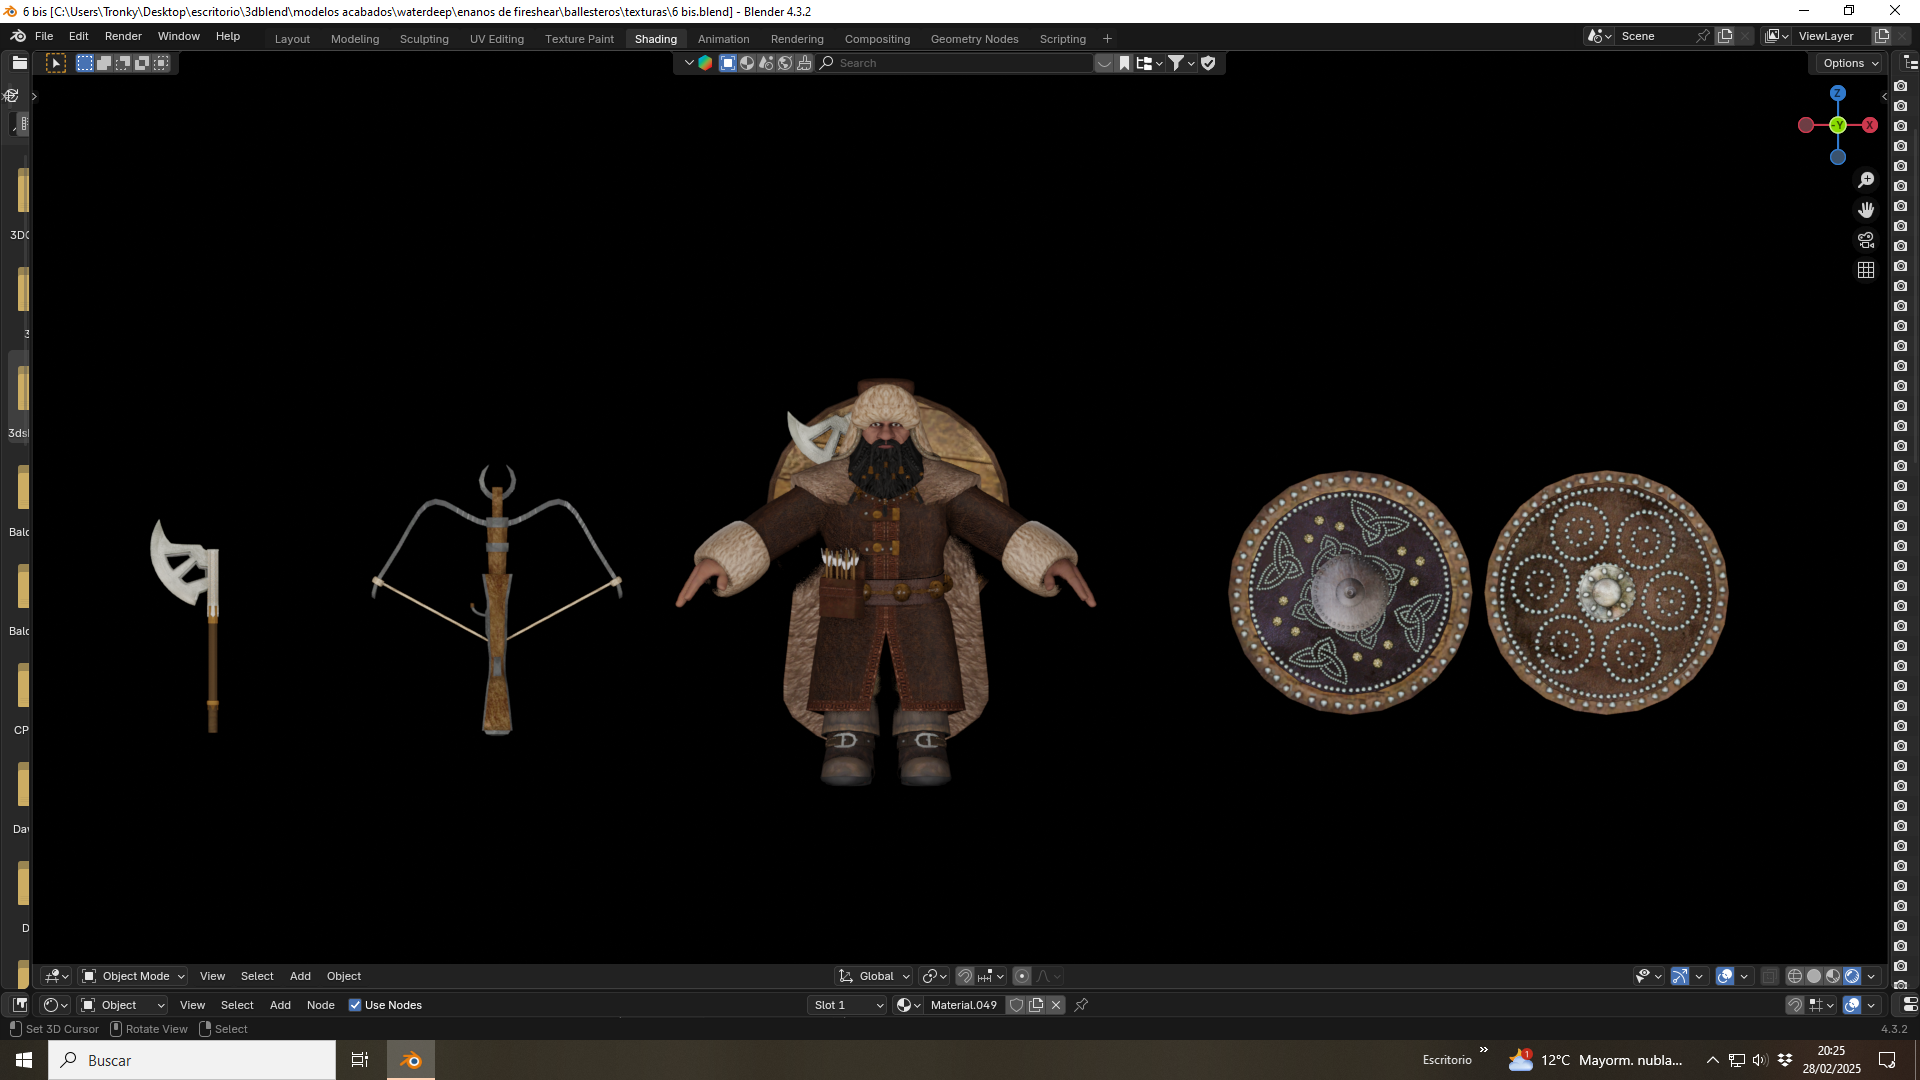The image size is (1920, 1080).
Task: Click the pin icon beside Material.049
Action: tap(1081, 1005)
